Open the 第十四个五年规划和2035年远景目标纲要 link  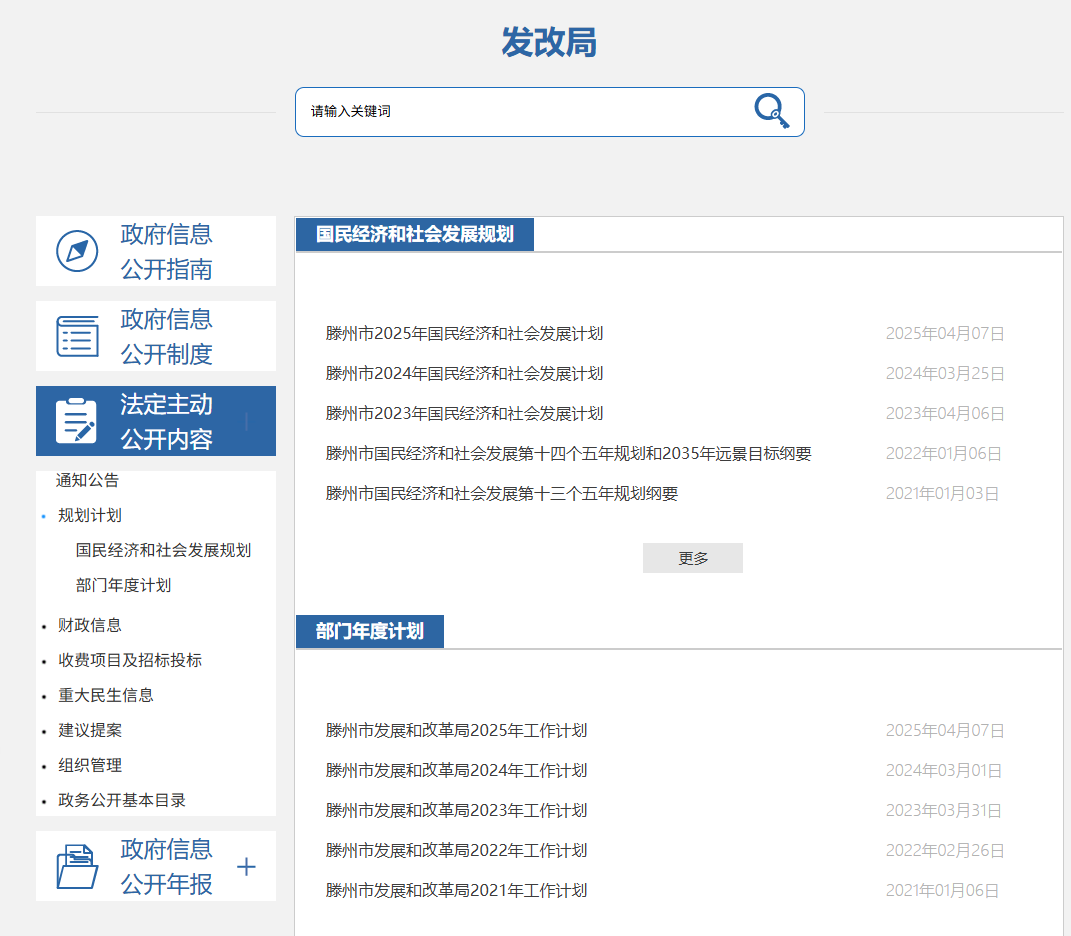[568, 454]
